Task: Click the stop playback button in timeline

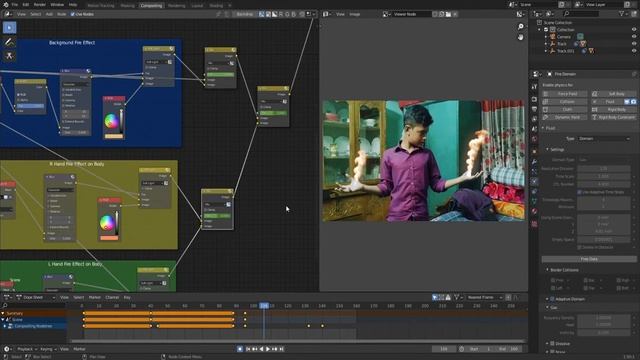Action: point(240,349)
